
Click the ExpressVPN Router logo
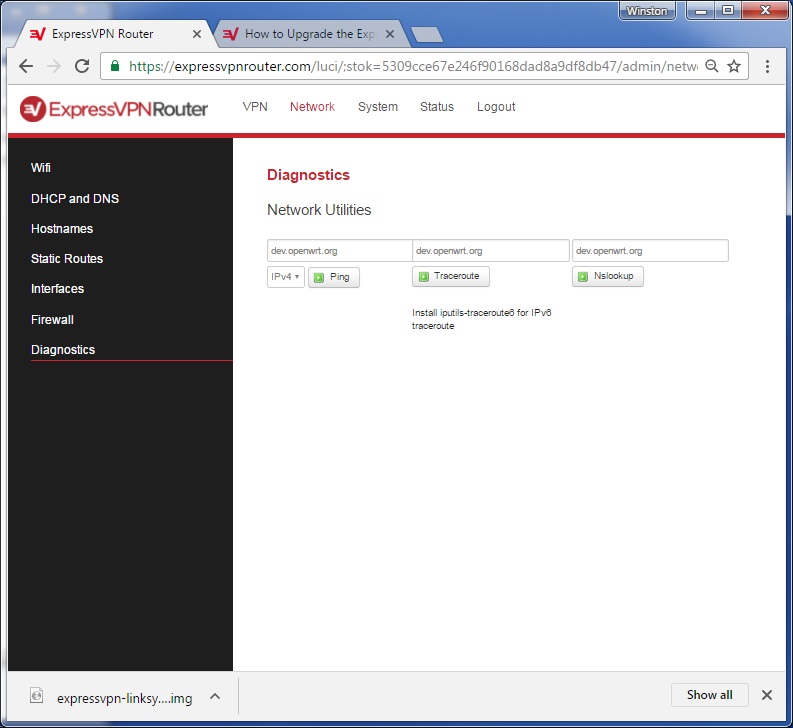click(114, 108)
